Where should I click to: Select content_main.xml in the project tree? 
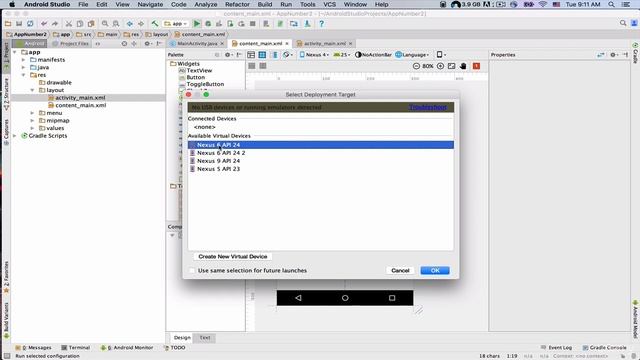point(80,105)
